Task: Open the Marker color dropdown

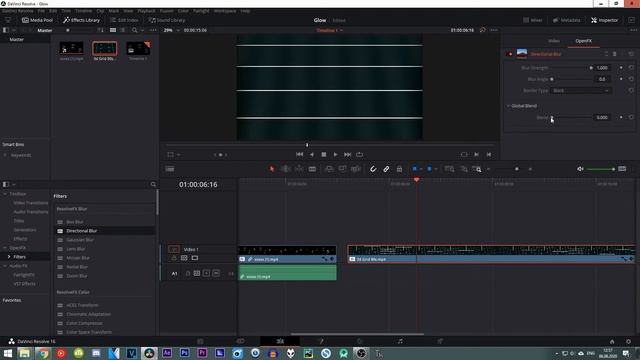Action: [436, 169]
